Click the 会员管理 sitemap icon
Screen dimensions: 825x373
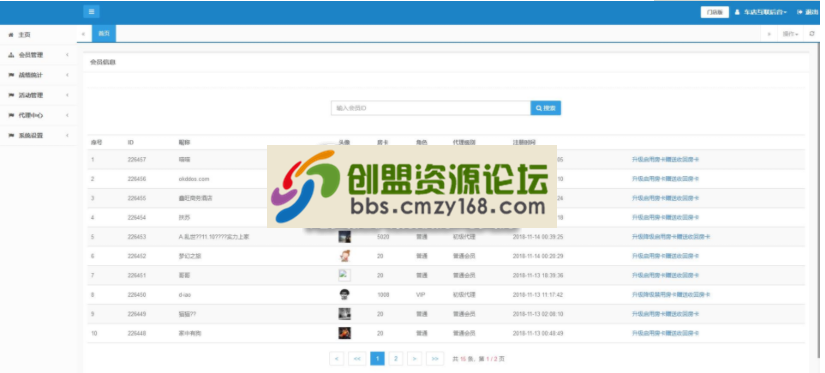coord(11,55)
